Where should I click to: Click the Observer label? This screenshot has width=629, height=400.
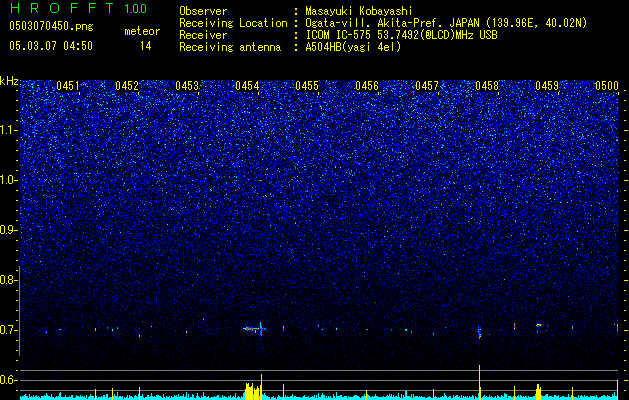tap(203, 11)
